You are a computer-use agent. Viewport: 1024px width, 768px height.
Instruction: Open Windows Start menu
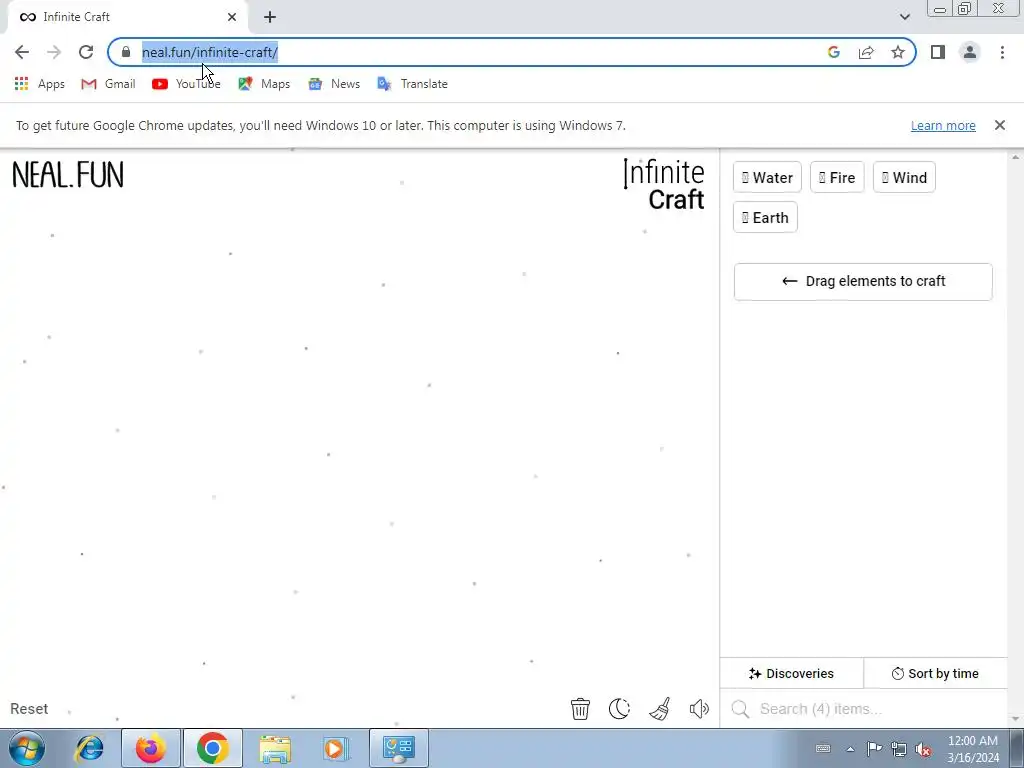(x=27, y=748)
